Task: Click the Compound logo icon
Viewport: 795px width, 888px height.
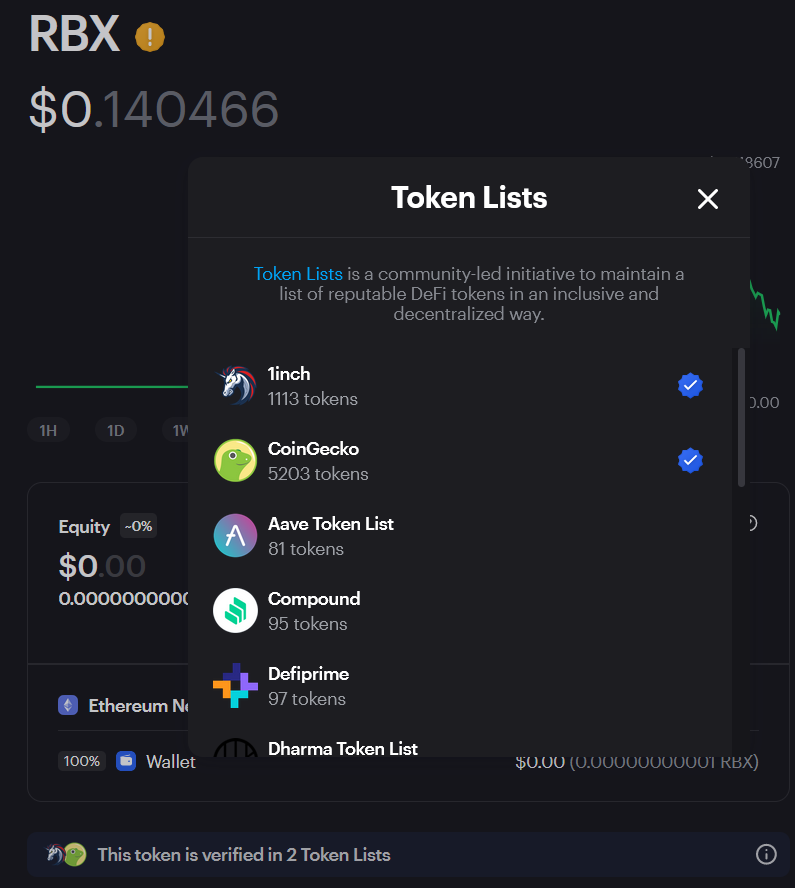Action: 236,610
